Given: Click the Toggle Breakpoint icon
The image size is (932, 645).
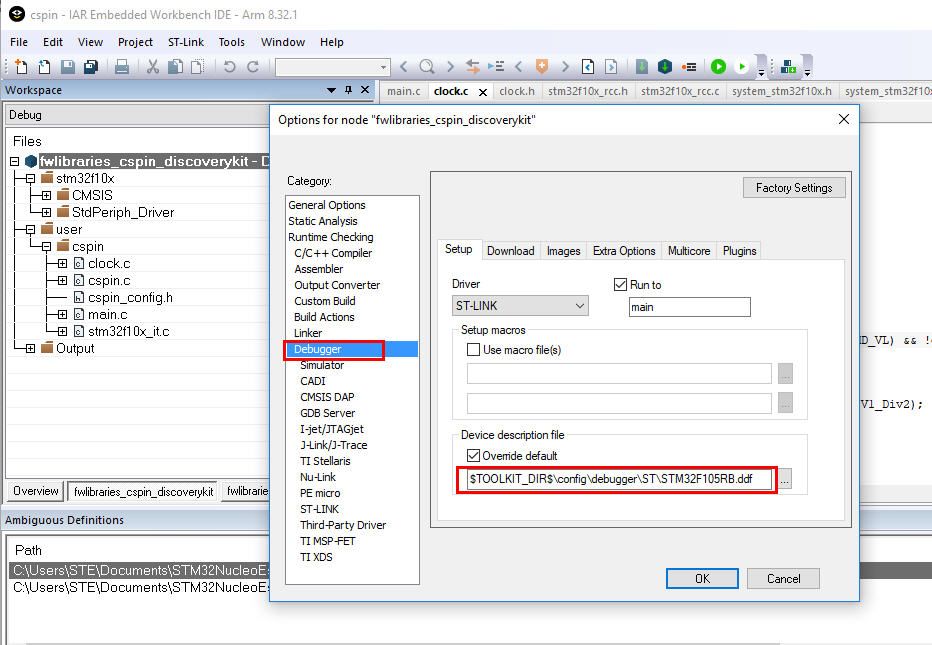Looking at the screenshot, I should pyautogui.click(x=689, y=67).
